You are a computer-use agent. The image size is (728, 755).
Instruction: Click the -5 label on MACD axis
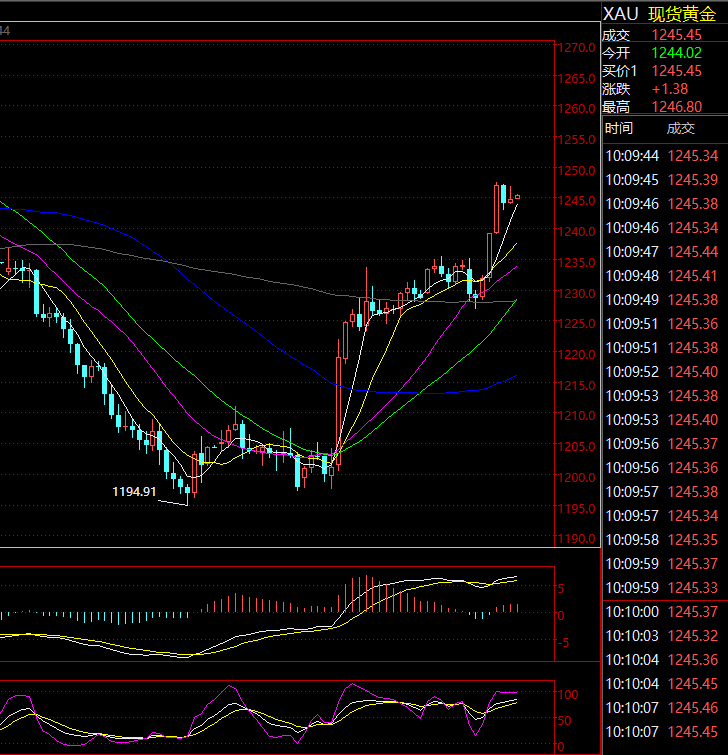[563, 642]
